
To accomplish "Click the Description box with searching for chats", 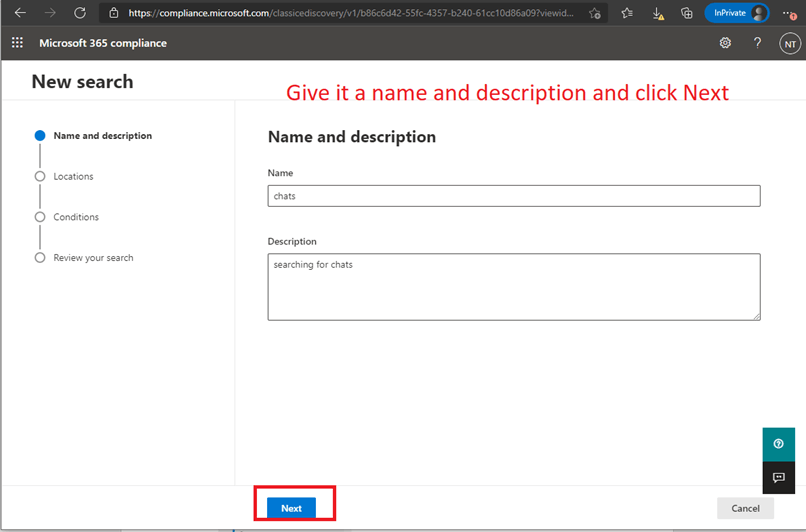I will coord(514,287).
